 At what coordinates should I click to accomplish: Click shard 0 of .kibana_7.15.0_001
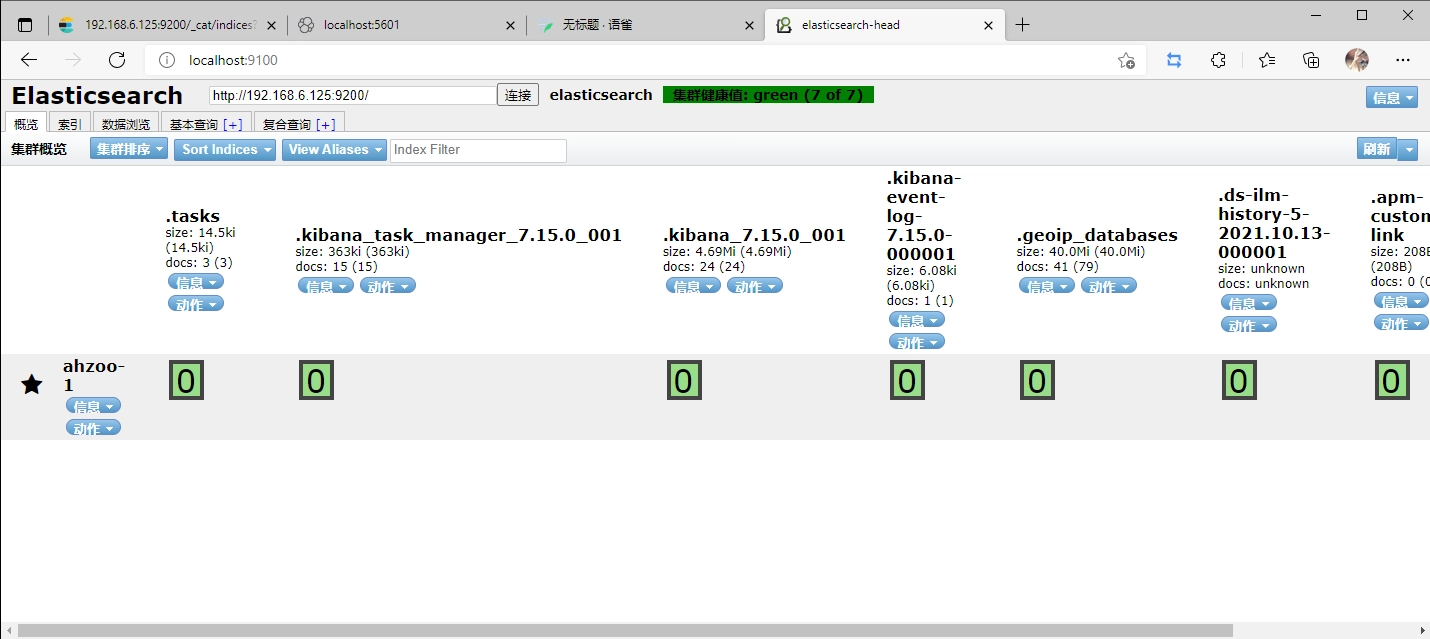coord(684,381)
